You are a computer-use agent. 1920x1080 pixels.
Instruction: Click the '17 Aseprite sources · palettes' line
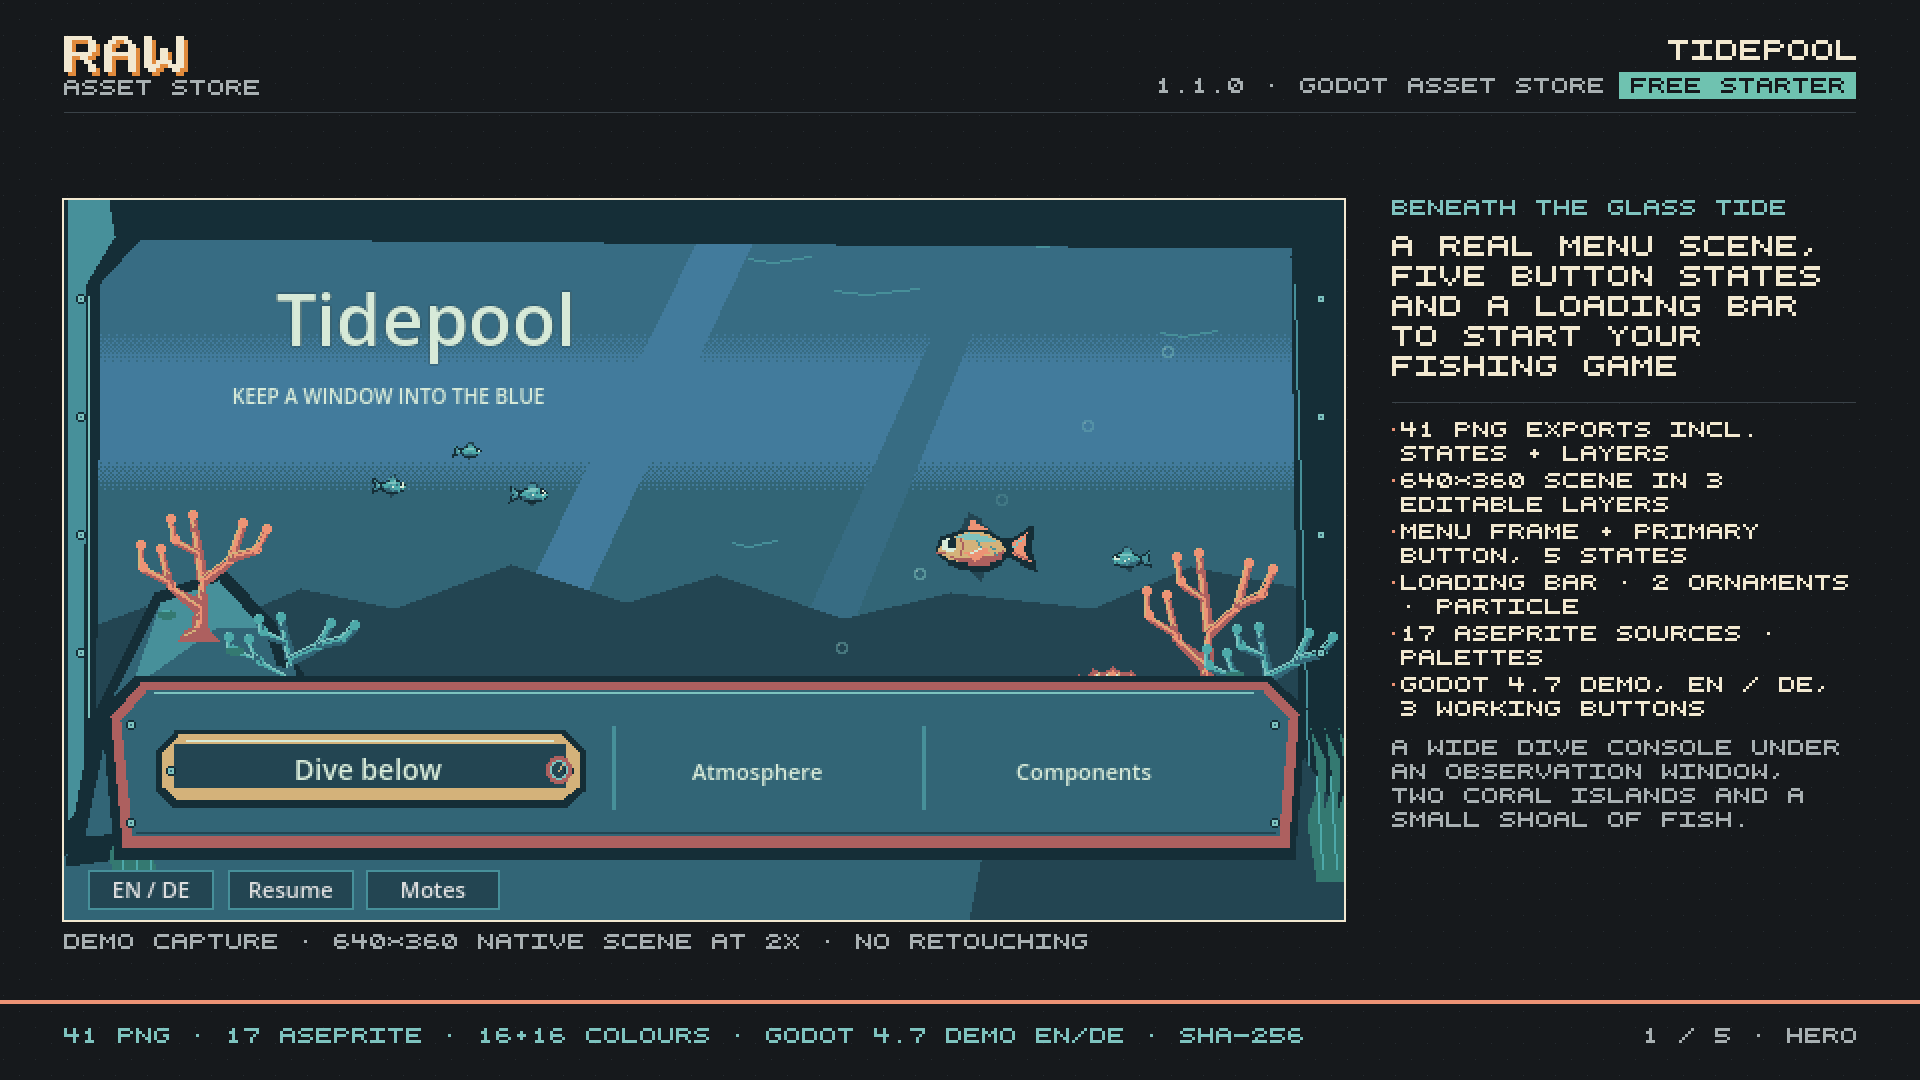(1582, 645)
